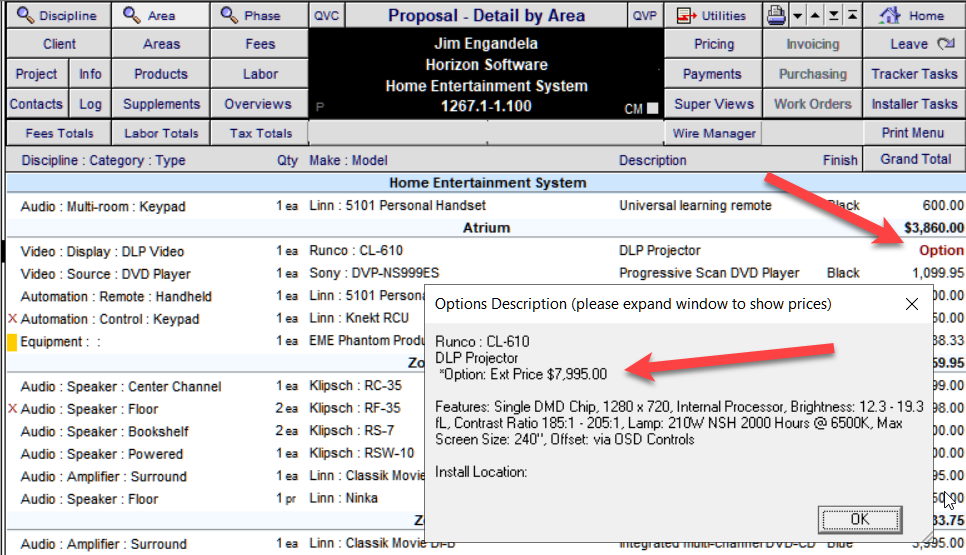Viewport: 966px width, 555px height.
Task: Click the jump-to-top arrow icon
Action: pos(852,15)
